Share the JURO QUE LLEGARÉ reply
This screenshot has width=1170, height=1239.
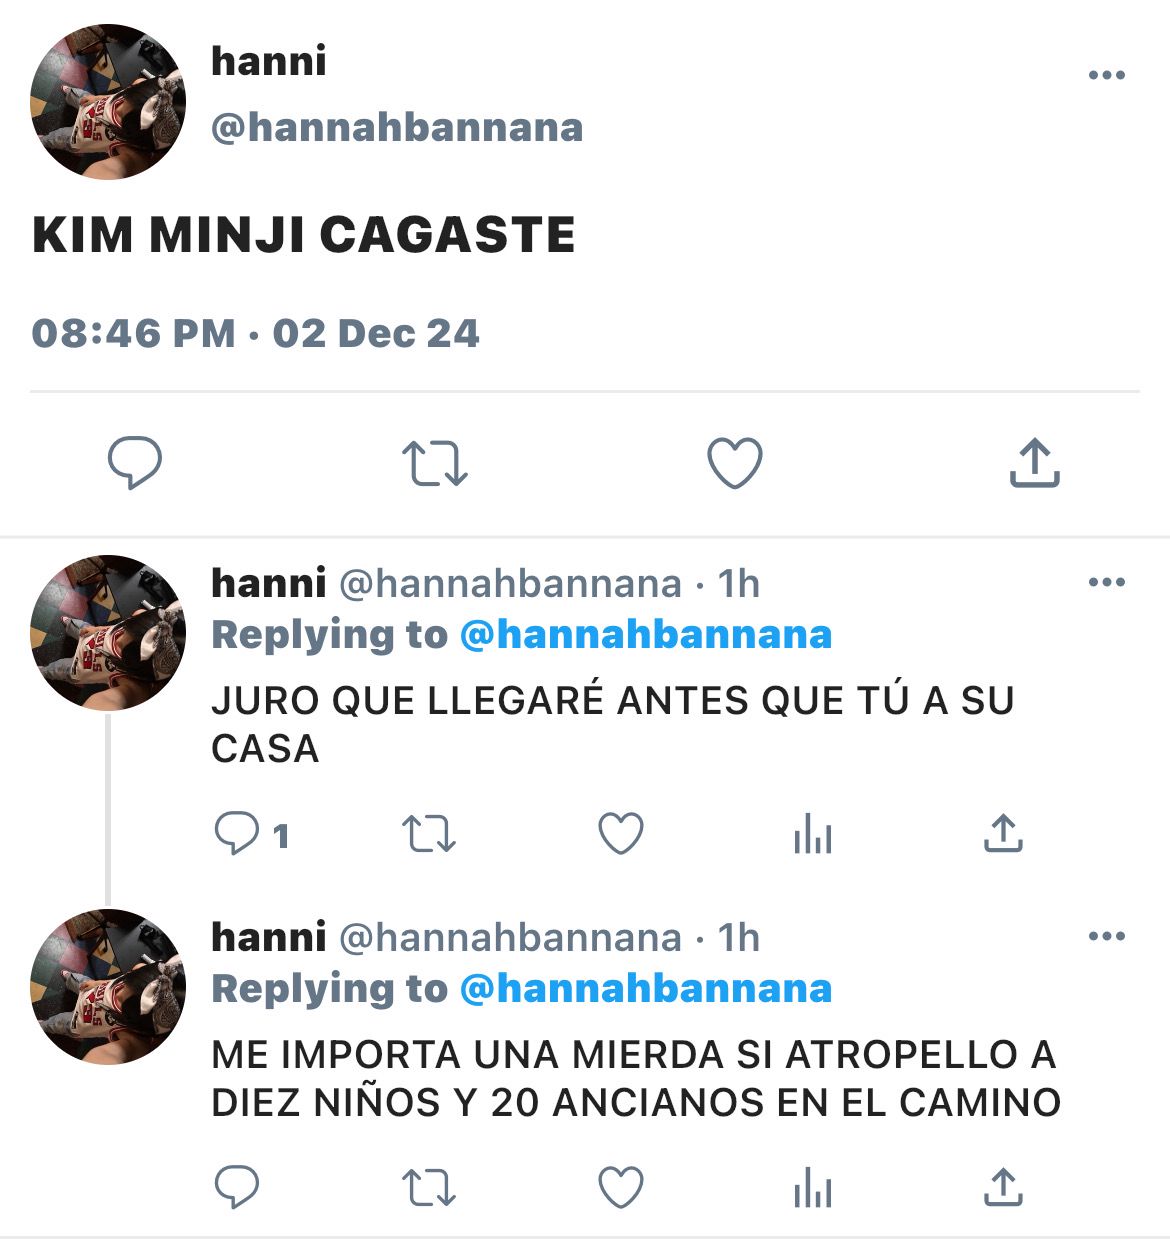tap(1003, 833)
